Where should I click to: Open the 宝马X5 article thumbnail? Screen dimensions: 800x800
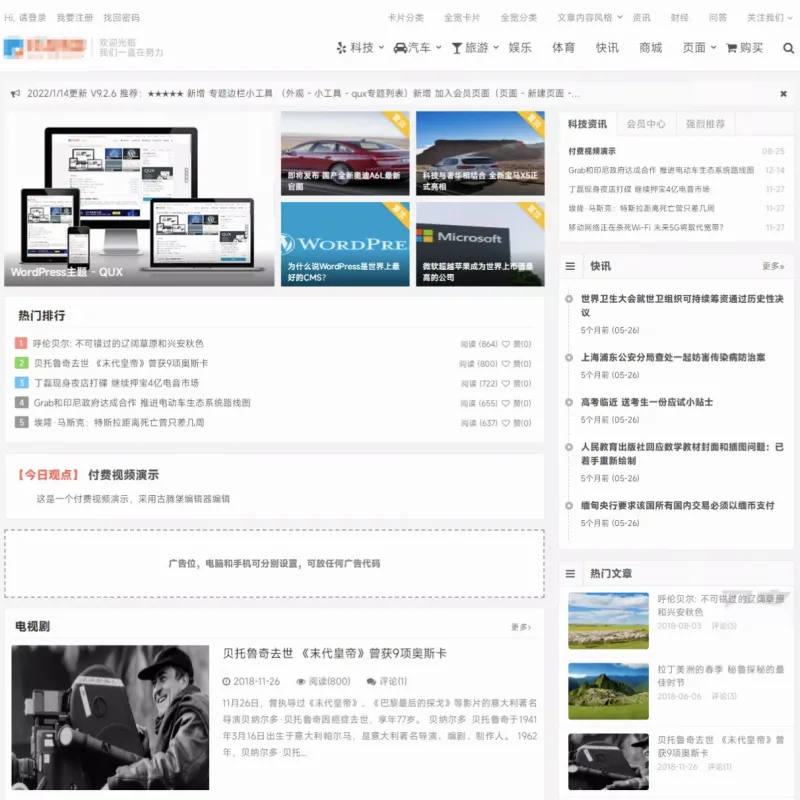tap(480, 153)
